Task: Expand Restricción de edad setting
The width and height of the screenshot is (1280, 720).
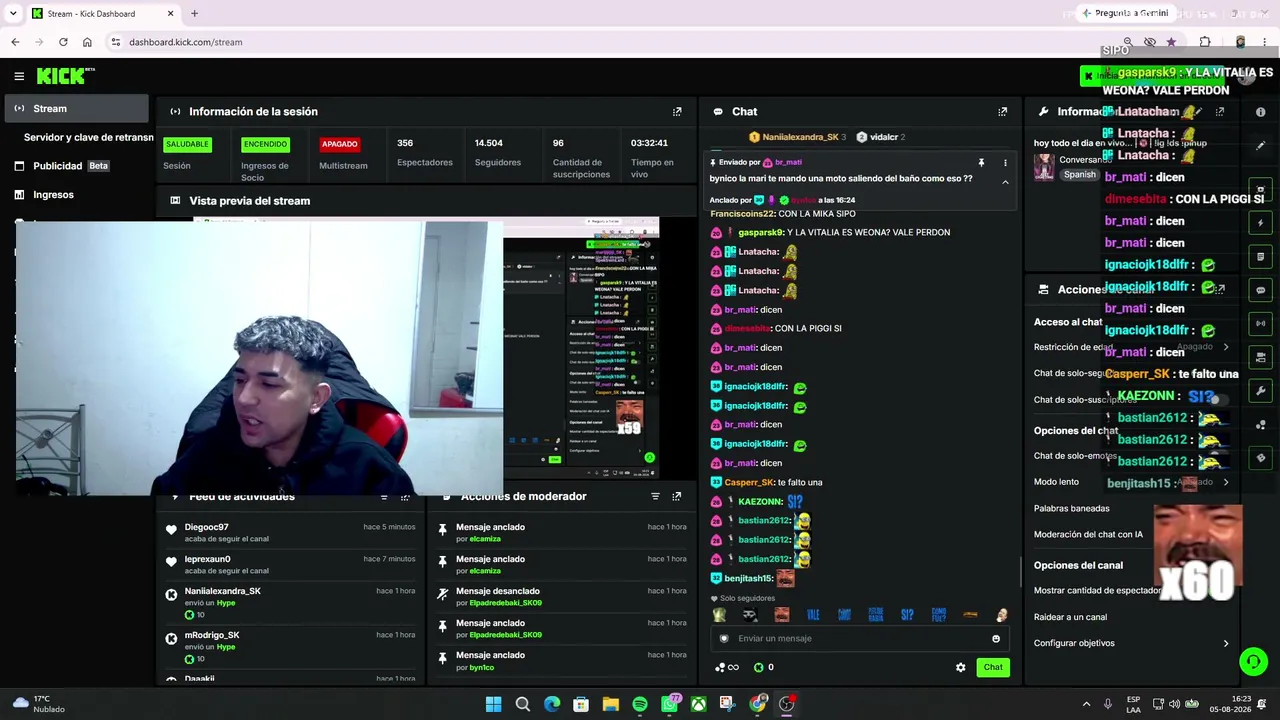Action: coord(1226,347)
